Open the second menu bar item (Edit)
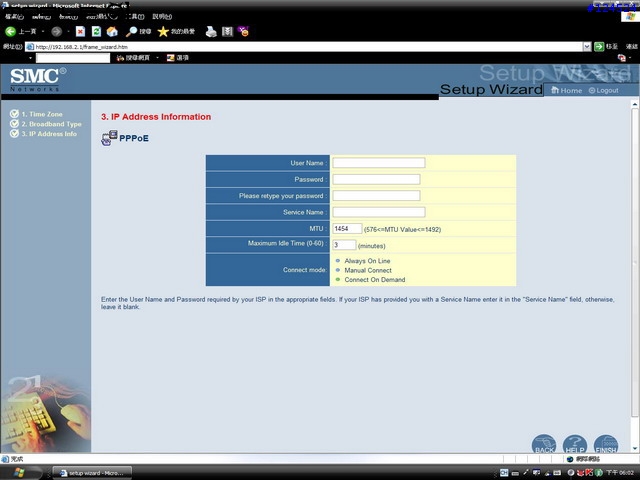 [41, 16]
